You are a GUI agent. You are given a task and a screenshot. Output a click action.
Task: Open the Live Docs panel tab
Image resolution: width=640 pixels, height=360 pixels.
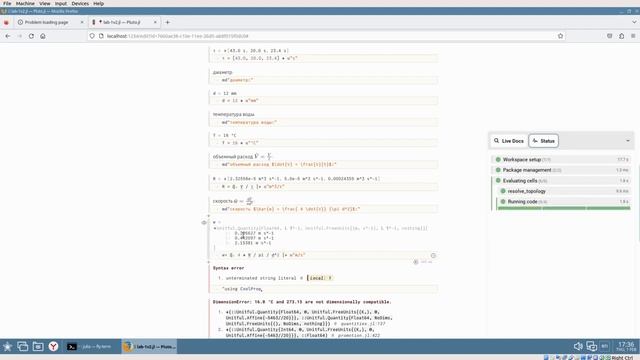[509, 141]
